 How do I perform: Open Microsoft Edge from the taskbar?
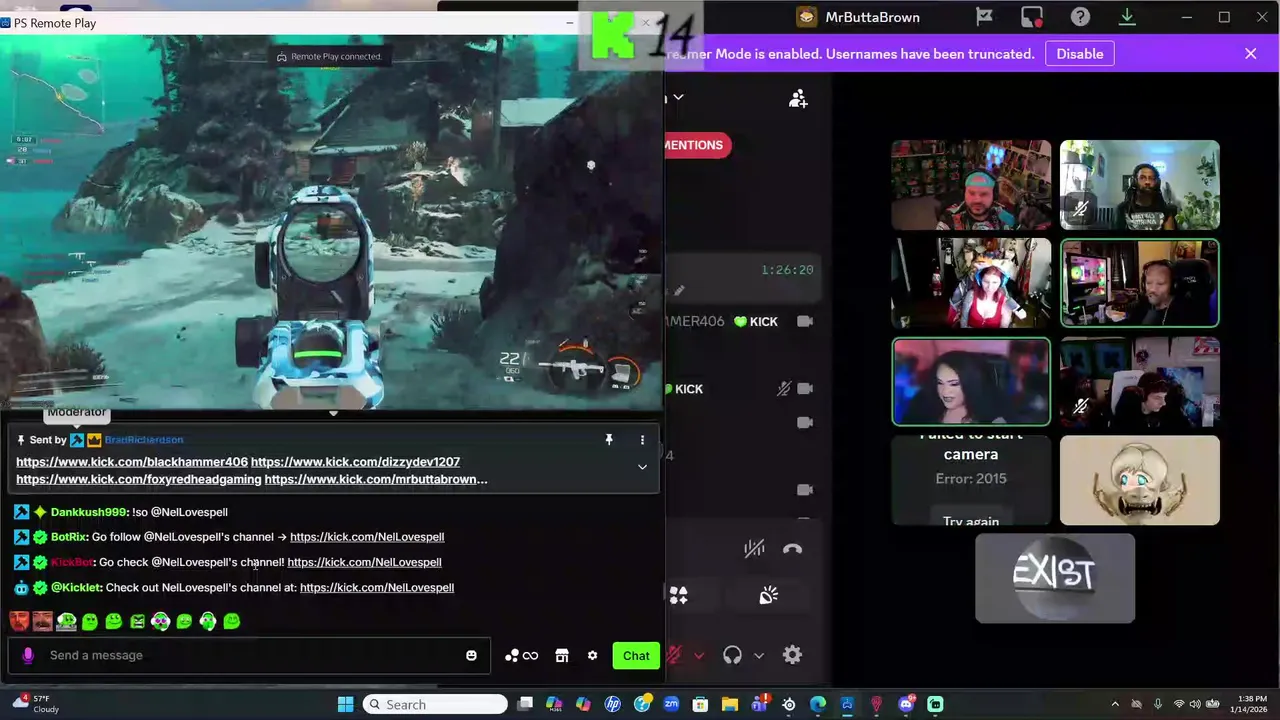[x=818, y=704]
